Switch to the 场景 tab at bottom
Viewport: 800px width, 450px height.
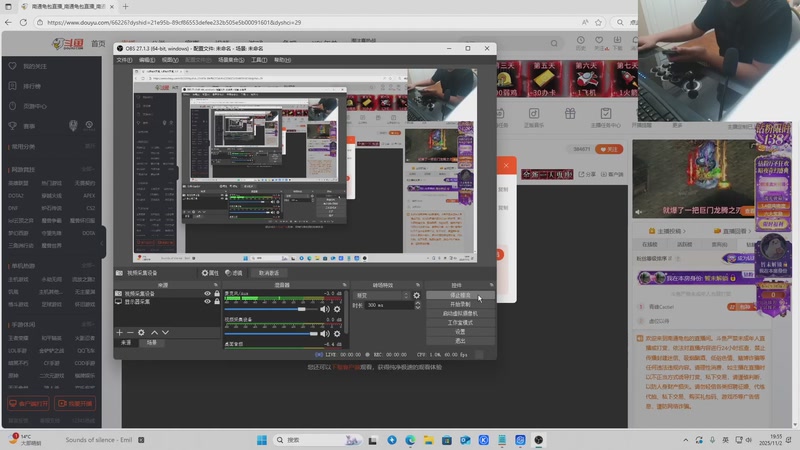click(x=152, y=343)
